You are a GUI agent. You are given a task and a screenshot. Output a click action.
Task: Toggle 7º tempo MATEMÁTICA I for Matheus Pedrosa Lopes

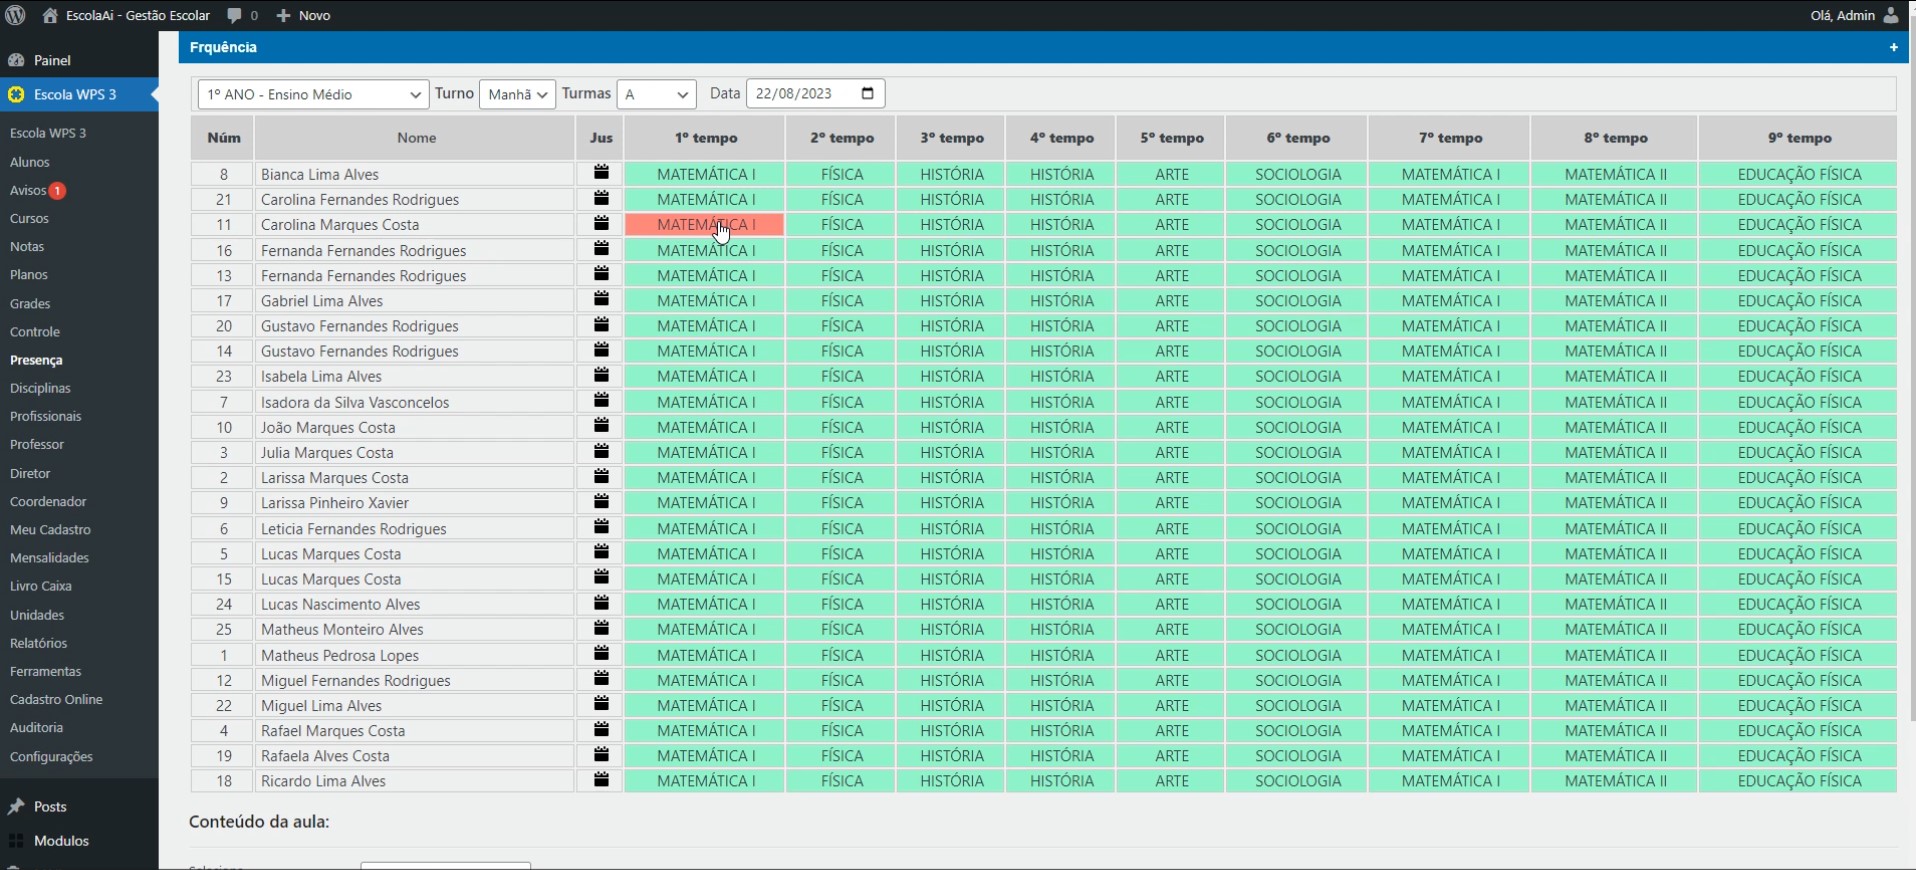point(1449,655)
